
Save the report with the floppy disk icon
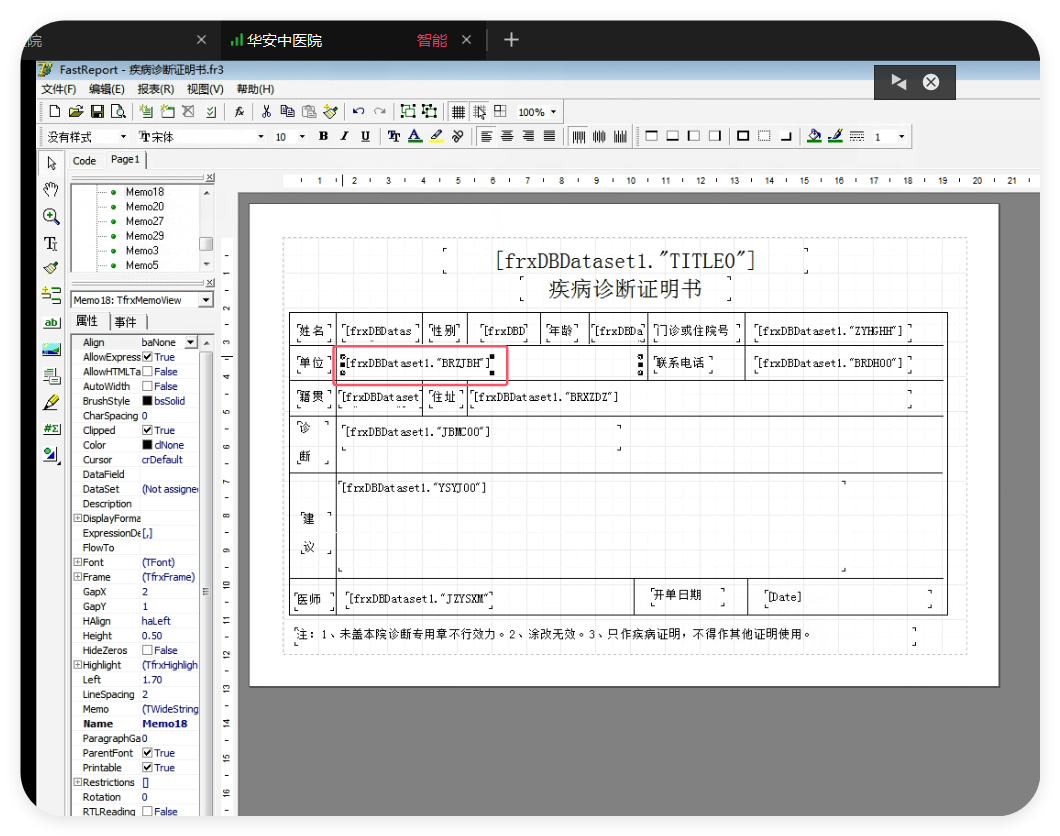(97, 112)
